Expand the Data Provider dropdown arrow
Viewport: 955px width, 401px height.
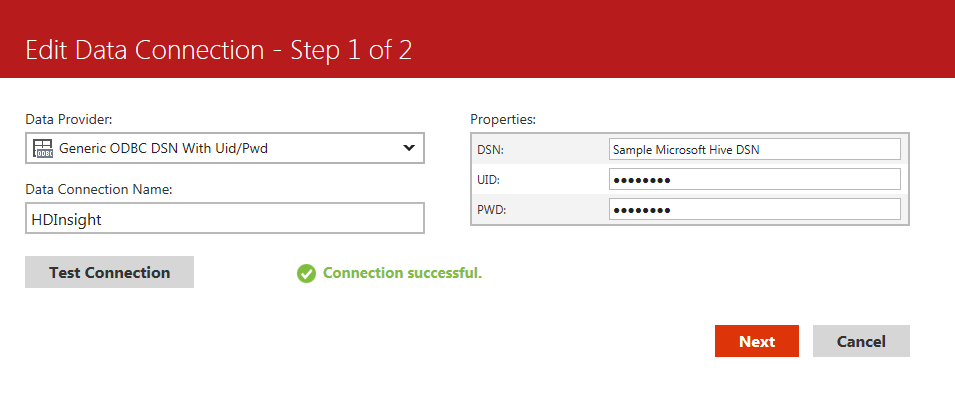[408, 148]
